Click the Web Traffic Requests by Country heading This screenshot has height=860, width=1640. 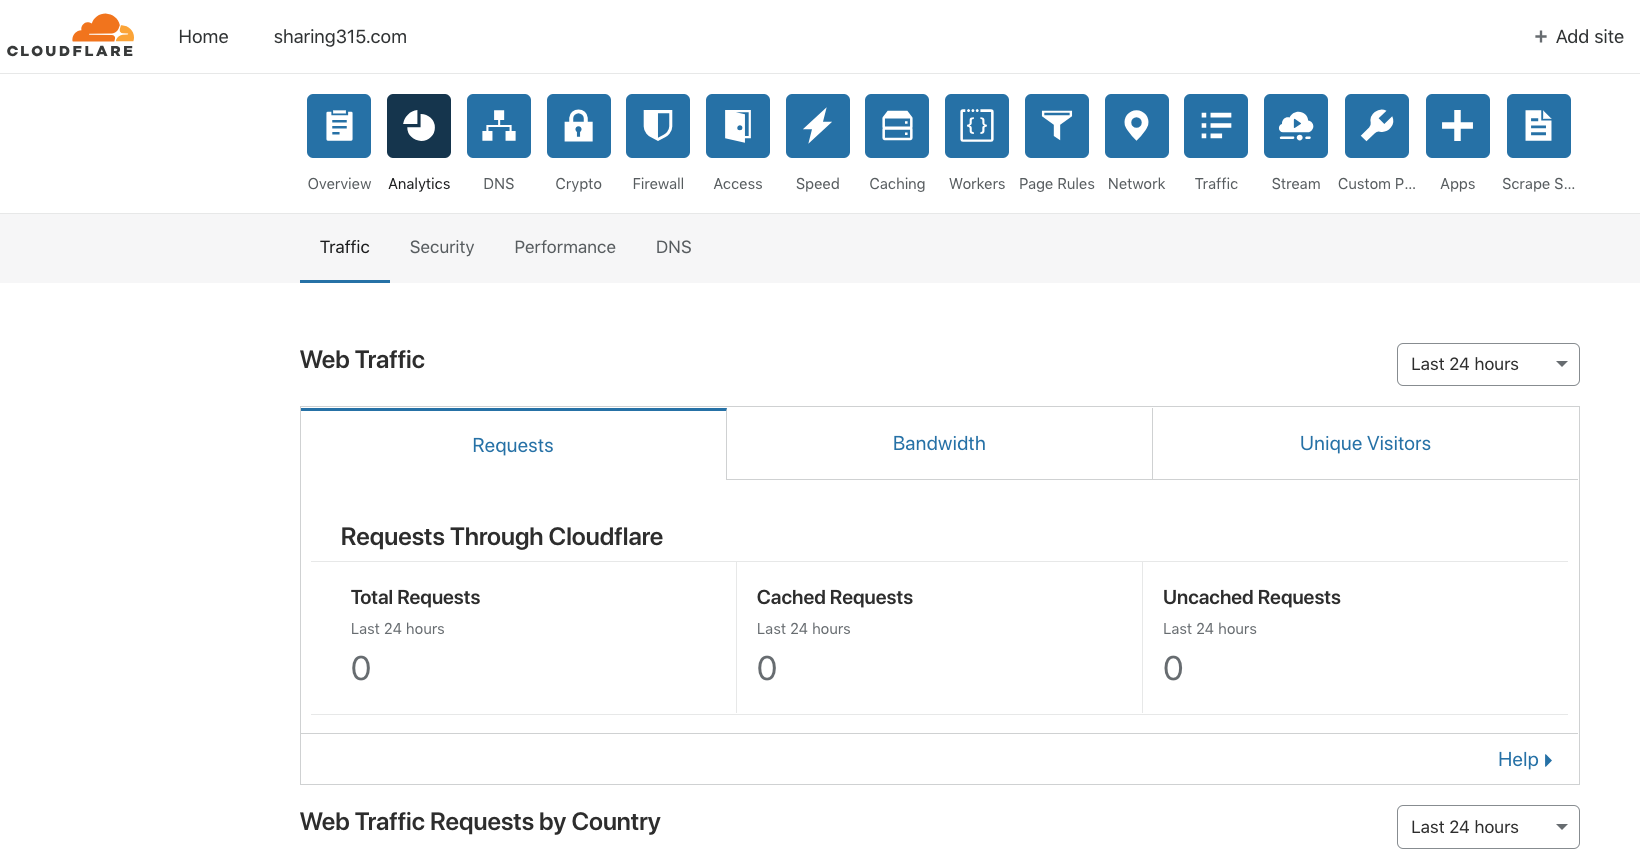tap(480, 822)
